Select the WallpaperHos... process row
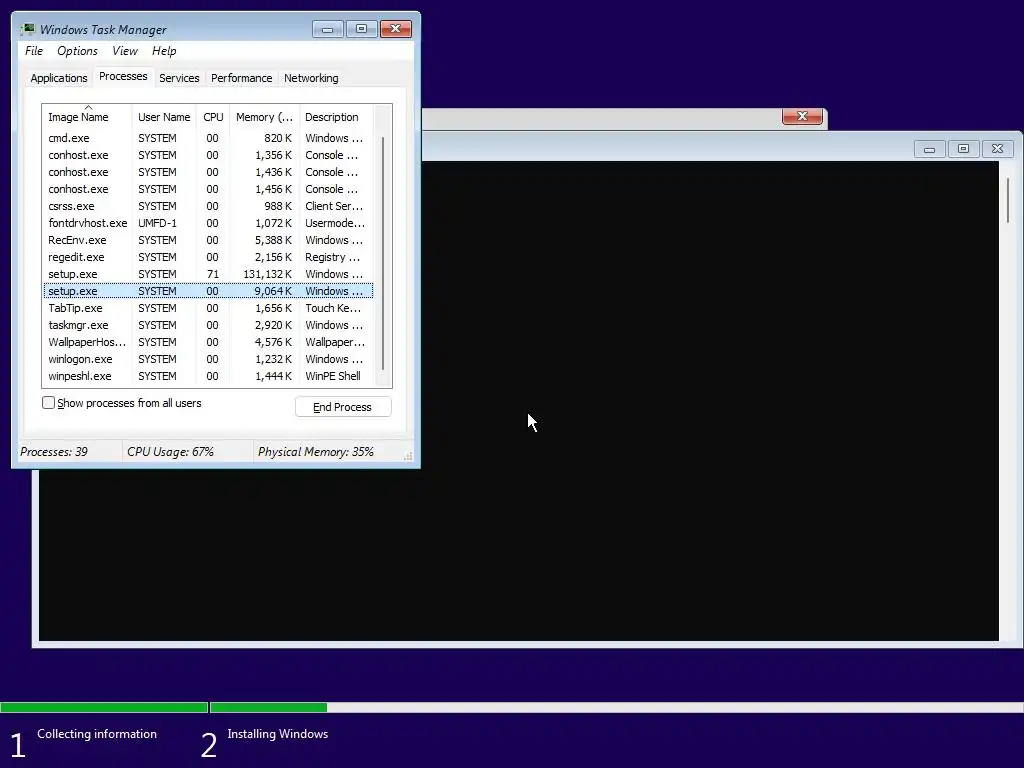This screenshot has width=1024, height=768. pyautogui.click(x=208, y=342)
